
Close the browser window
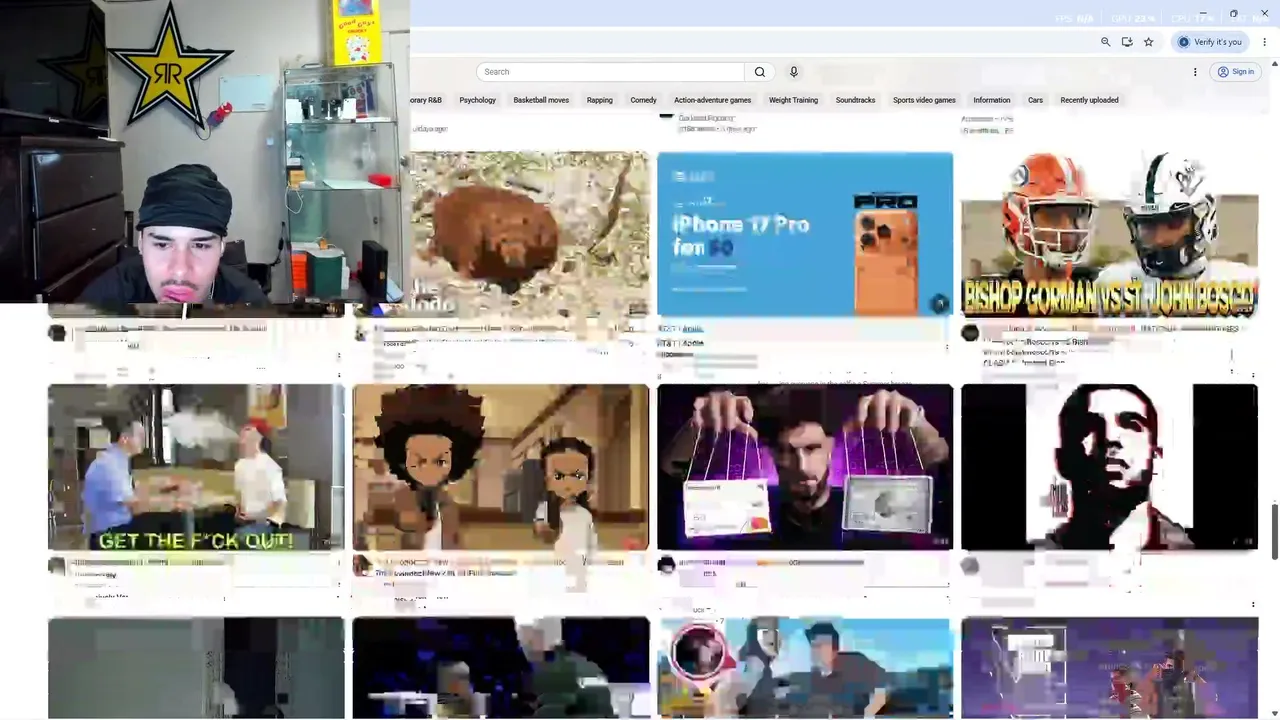[1264, 14]
